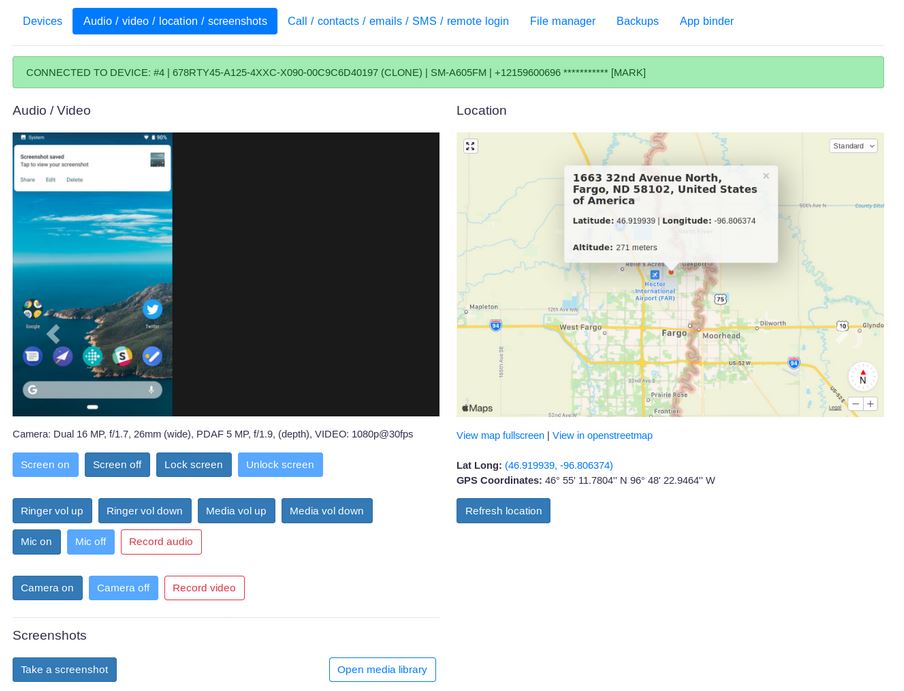Tap the microphone icon in Google search bar
Image resolution: width=904 pixels, height=691 pixels.
151,390
